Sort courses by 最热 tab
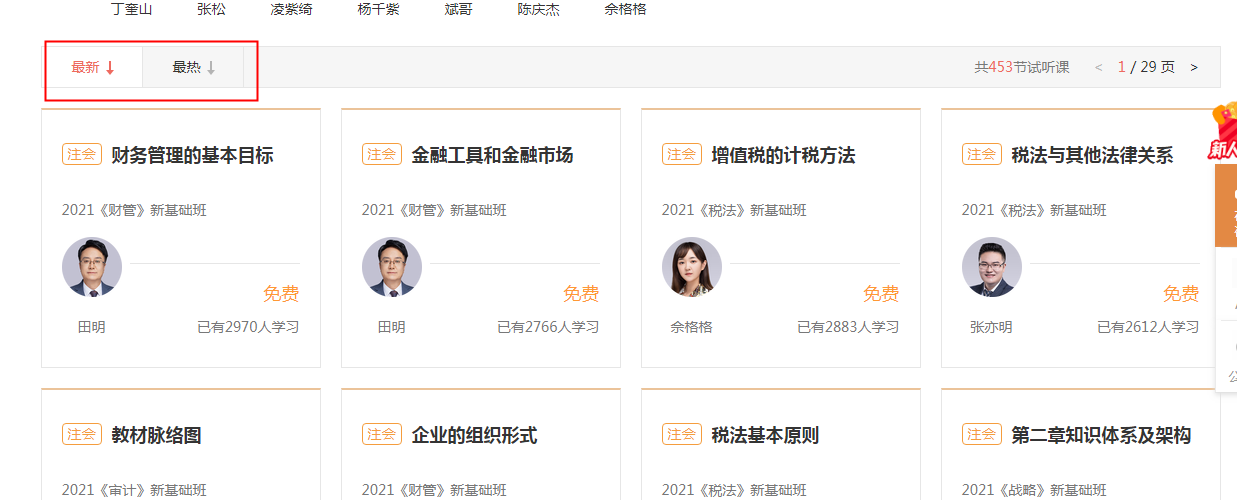 [x=193, y=68]
